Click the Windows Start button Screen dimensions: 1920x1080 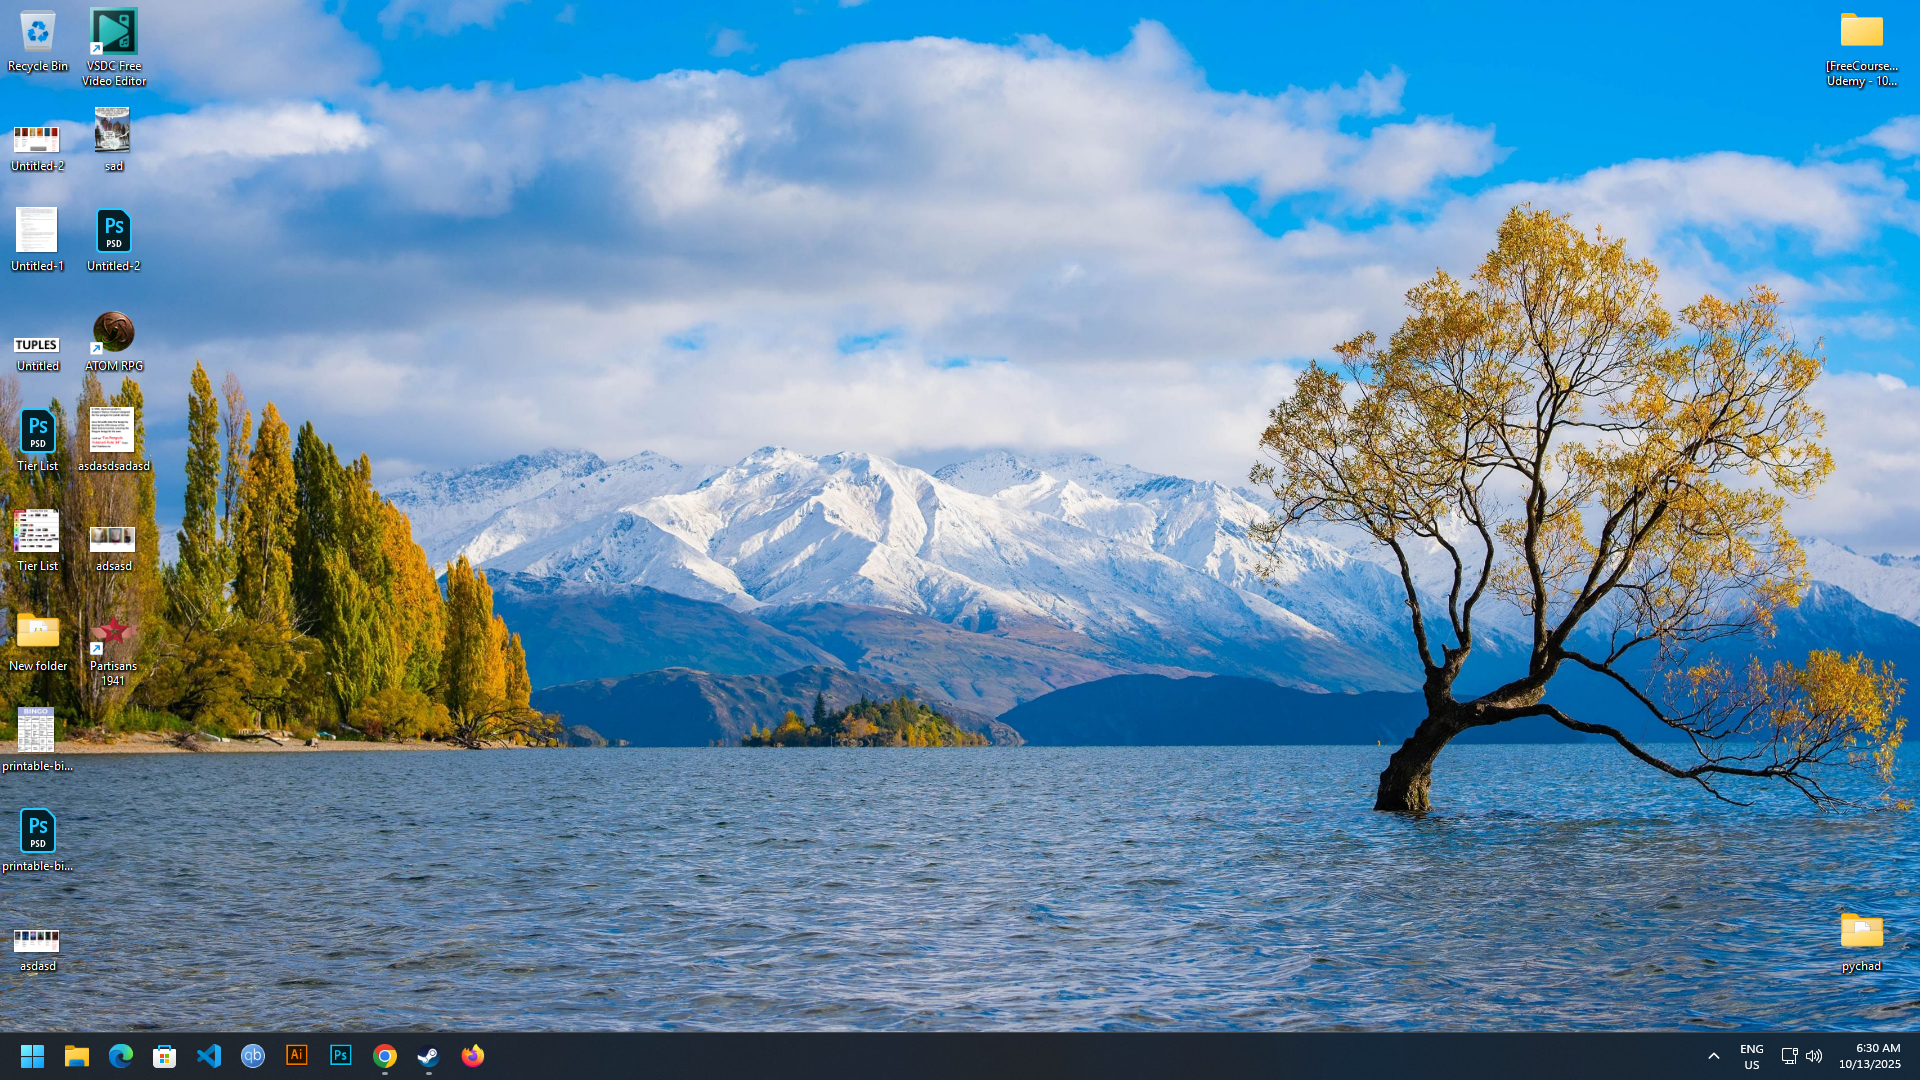32,1055
